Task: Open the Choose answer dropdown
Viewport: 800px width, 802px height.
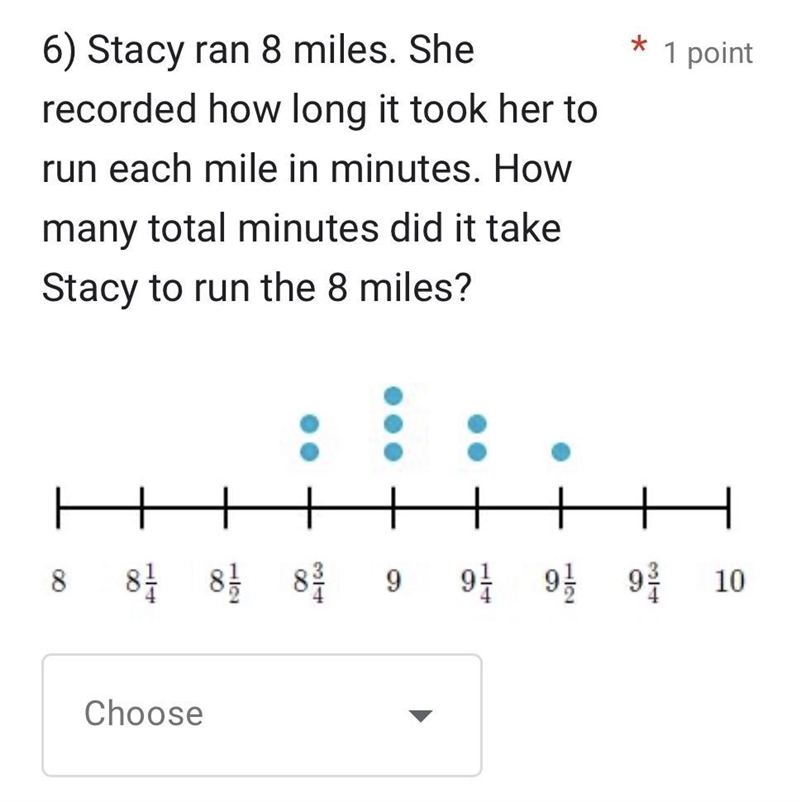Action: click(x=262, y=715)
